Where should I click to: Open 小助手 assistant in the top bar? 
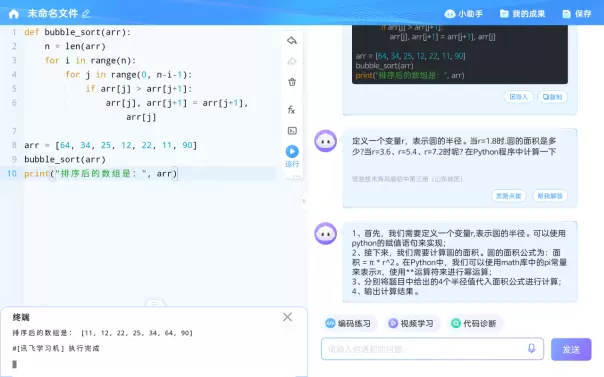pyautogui.click(x=463, y=14)
